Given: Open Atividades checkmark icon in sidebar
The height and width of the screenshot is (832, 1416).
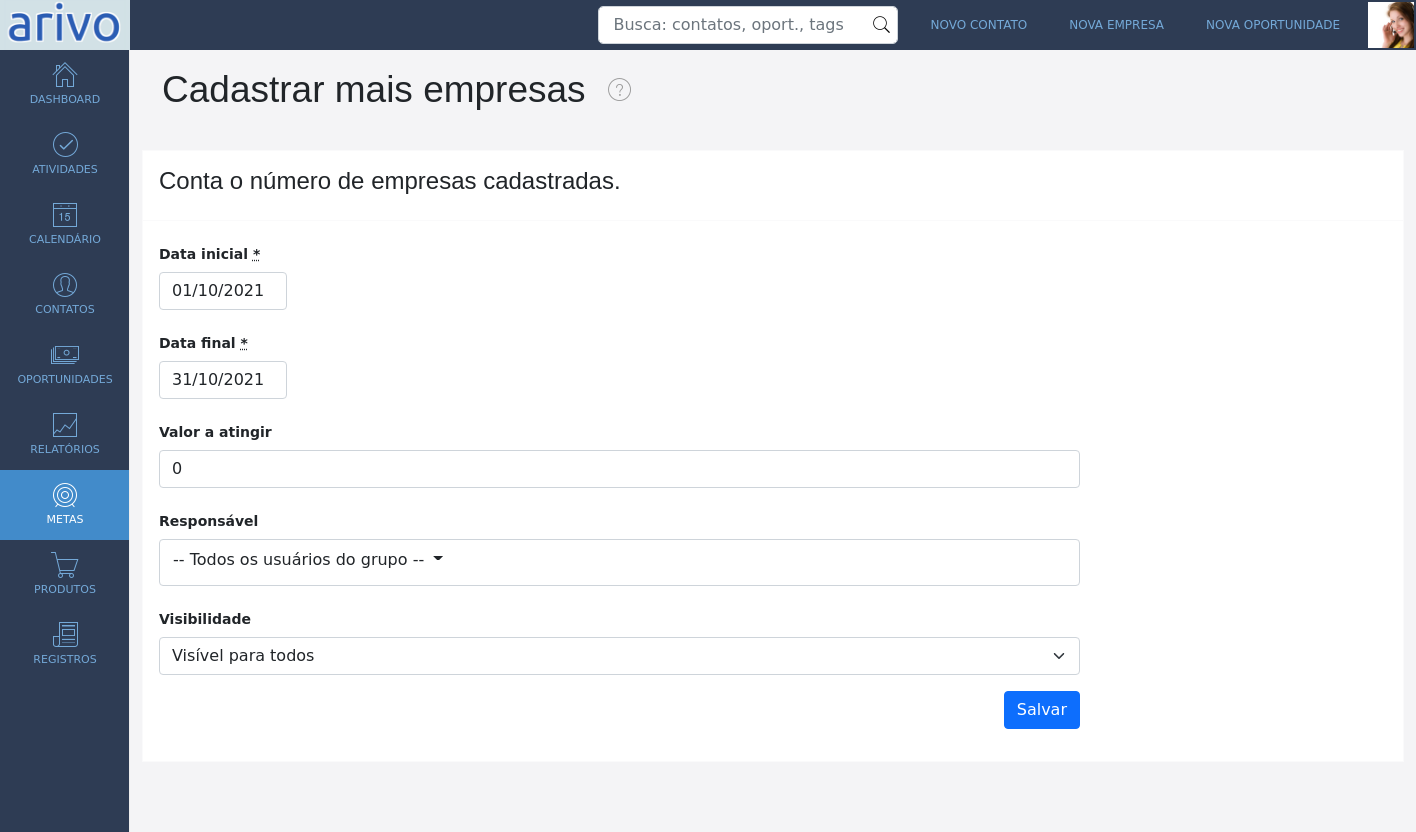Looking at the screenshot, I should coord(65,145).
